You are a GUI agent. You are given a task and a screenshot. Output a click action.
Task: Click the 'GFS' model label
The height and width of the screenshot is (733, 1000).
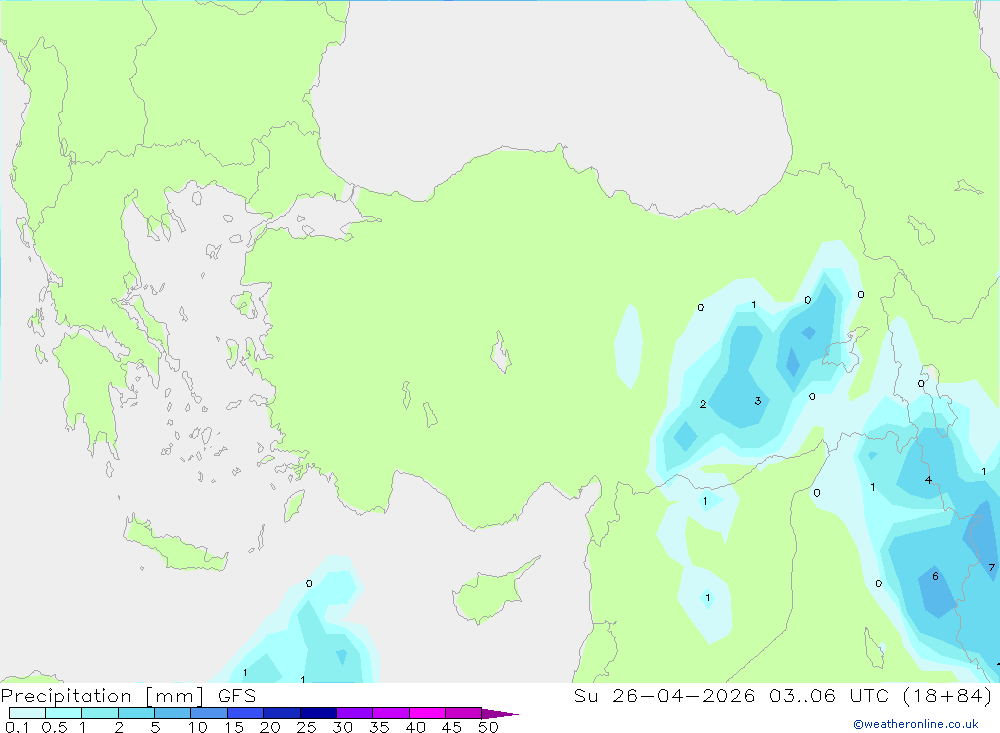coord(237,696)
